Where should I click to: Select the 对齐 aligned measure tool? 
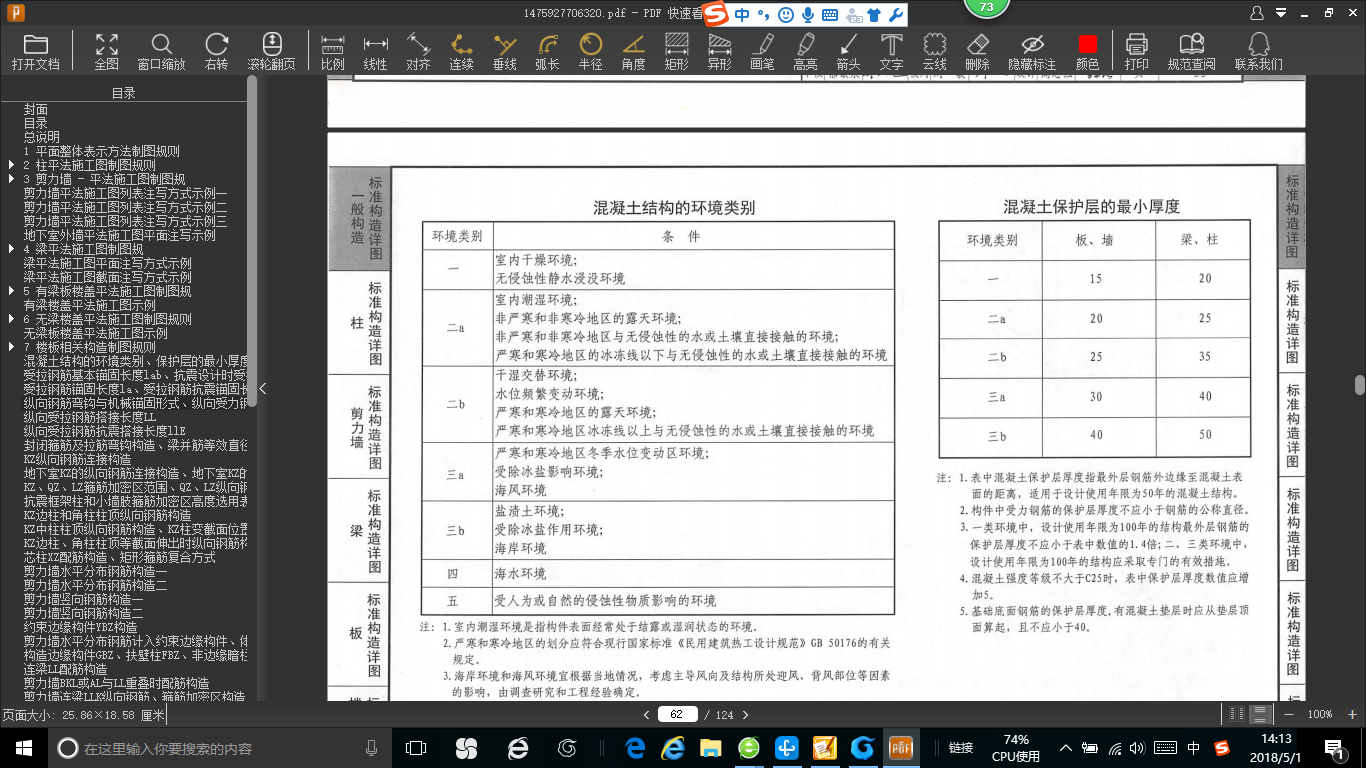point(418,51)
